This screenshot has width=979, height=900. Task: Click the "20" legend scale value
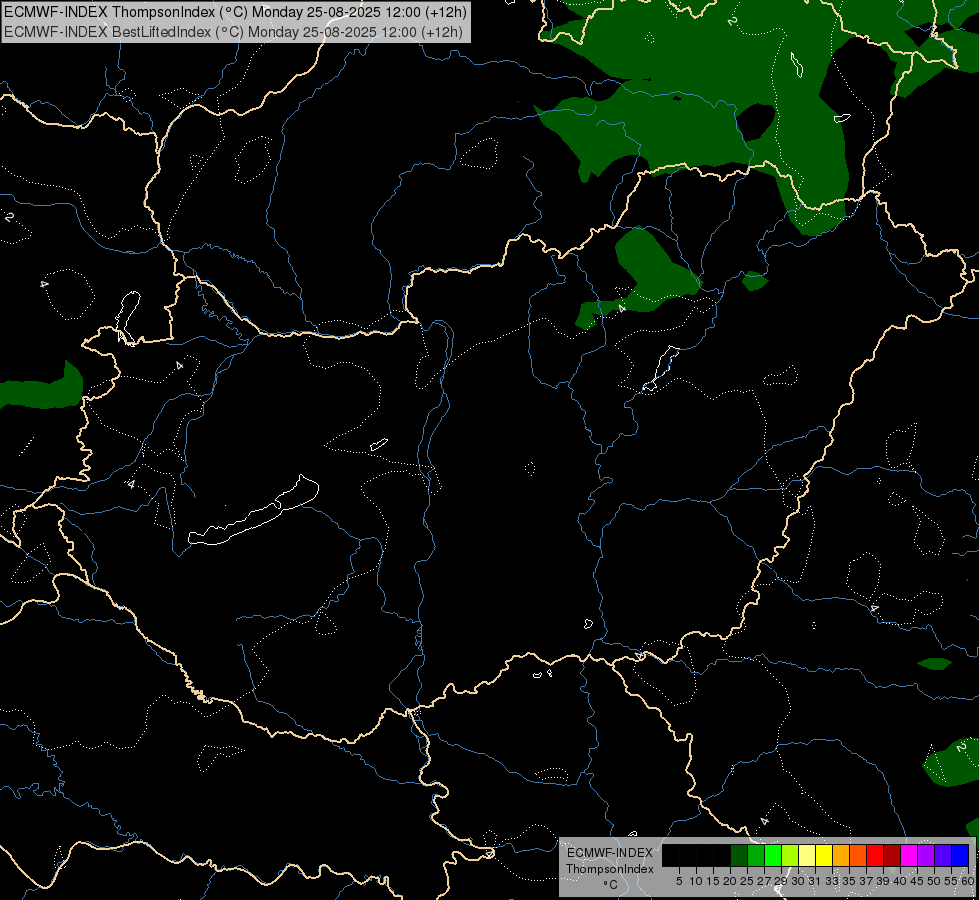[x=729, y=881]
